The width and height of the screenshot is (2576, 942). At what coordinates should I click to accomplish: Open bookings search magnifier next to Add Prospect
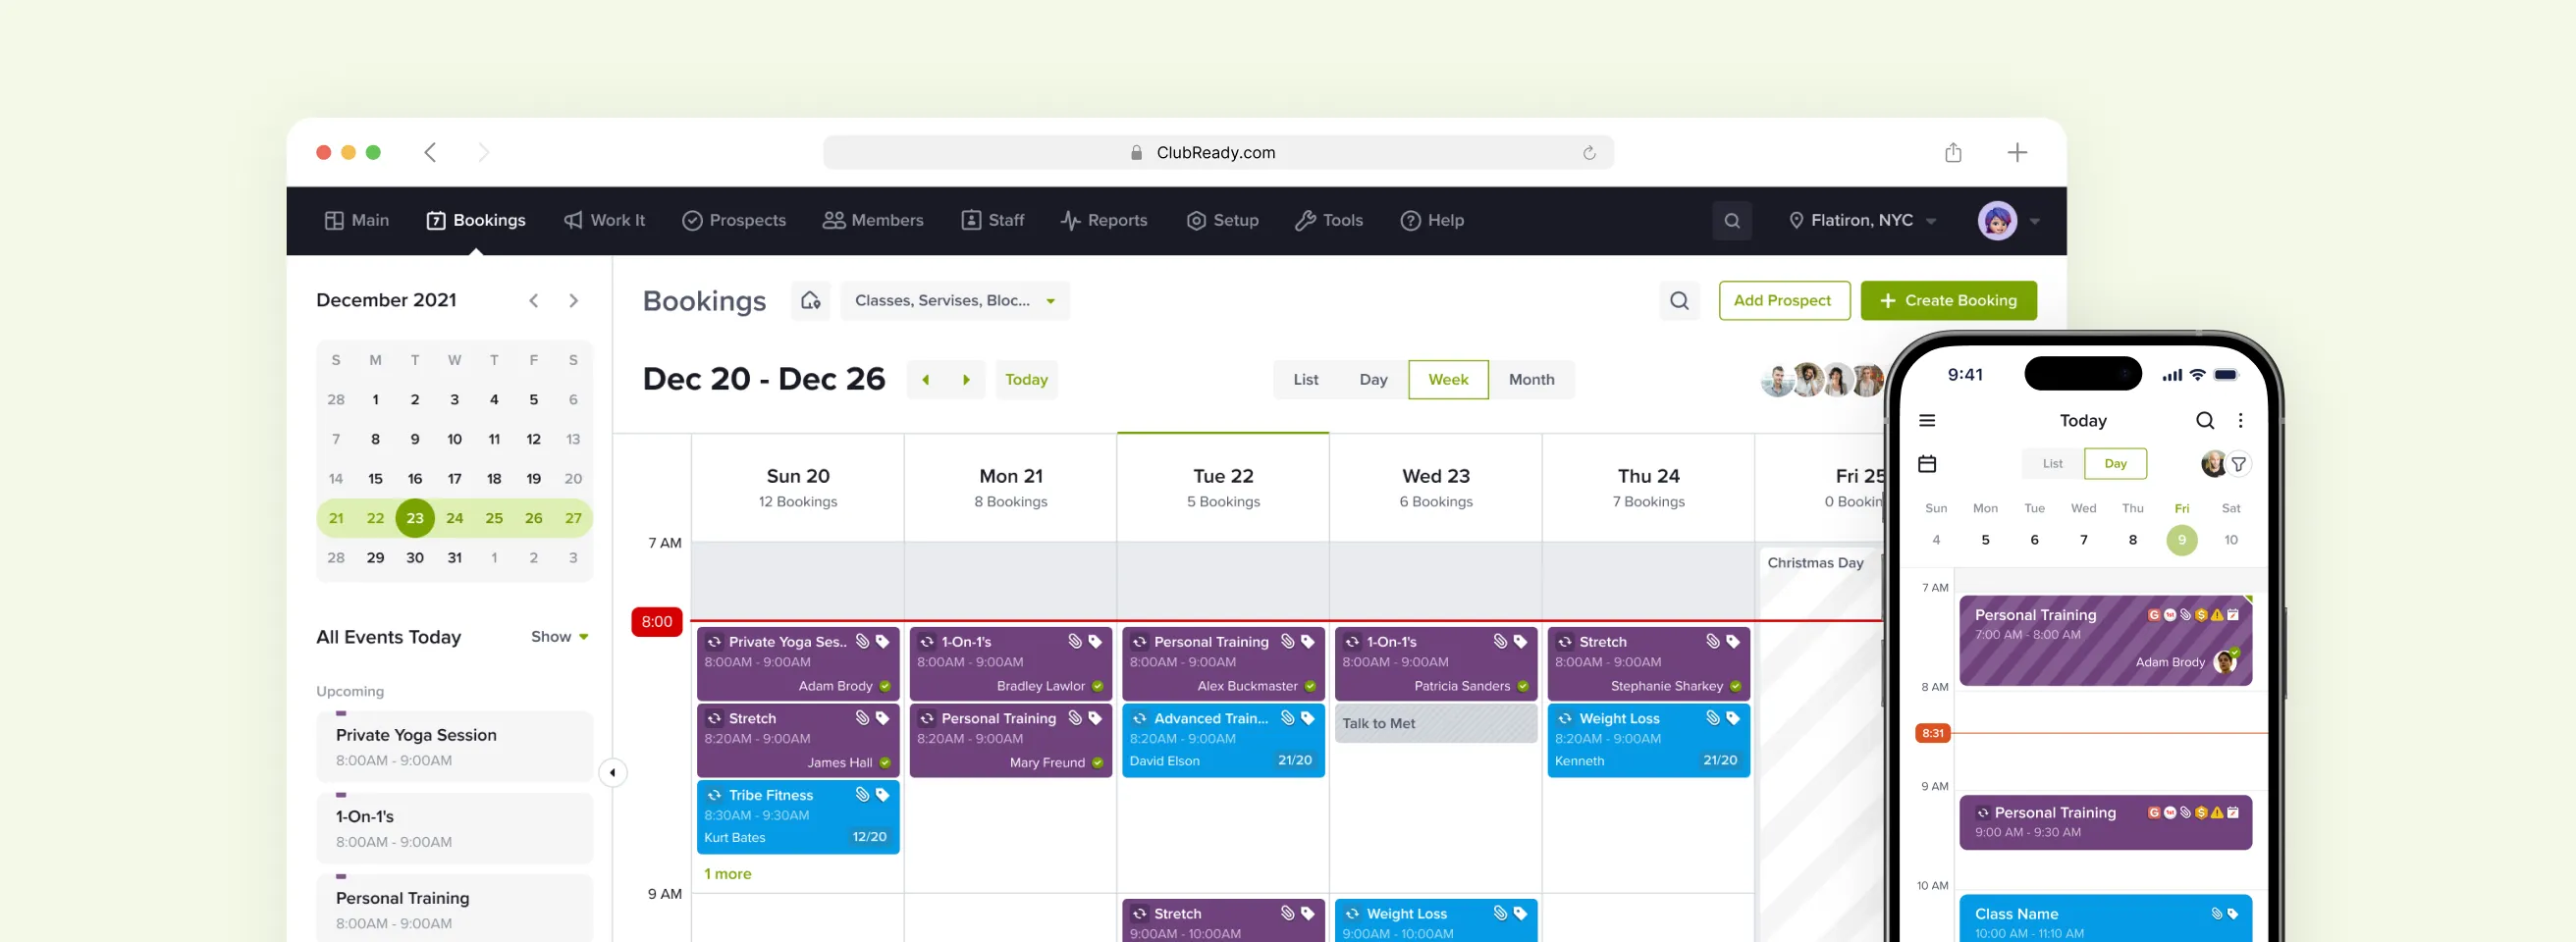(1679, 300)
